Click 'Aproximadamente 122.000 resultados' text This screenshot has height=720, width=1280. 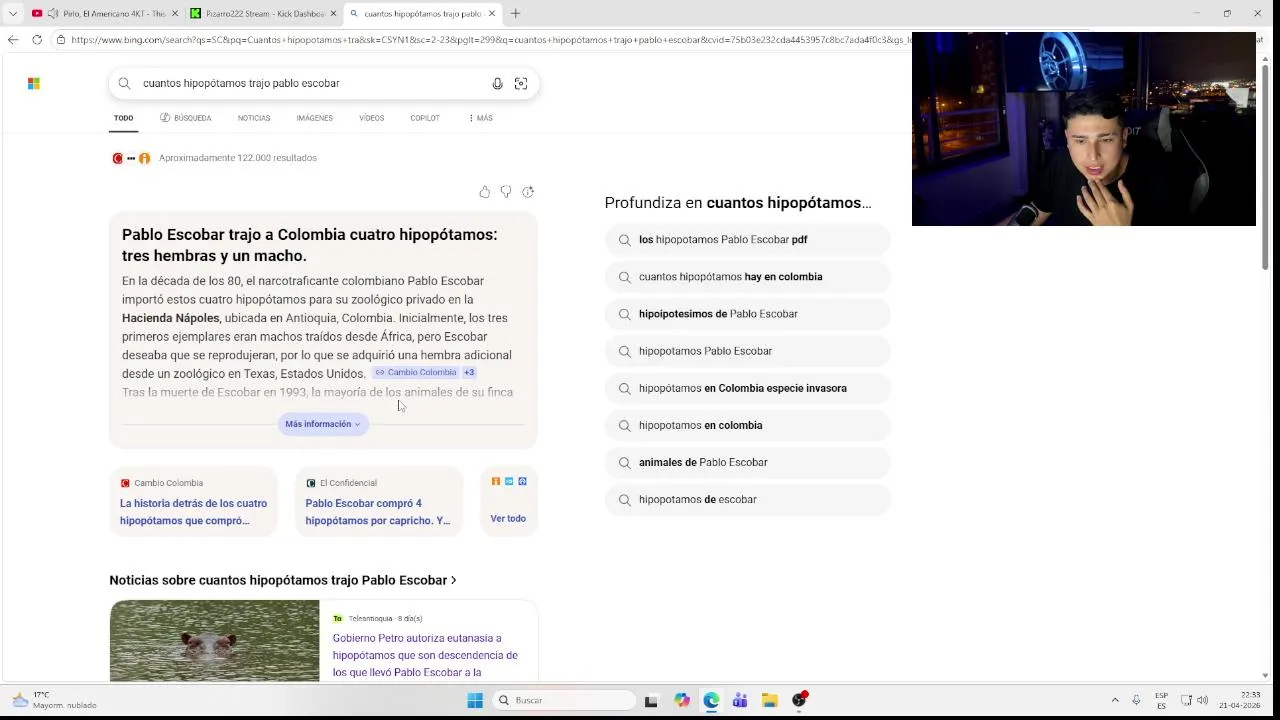(238, 158)
